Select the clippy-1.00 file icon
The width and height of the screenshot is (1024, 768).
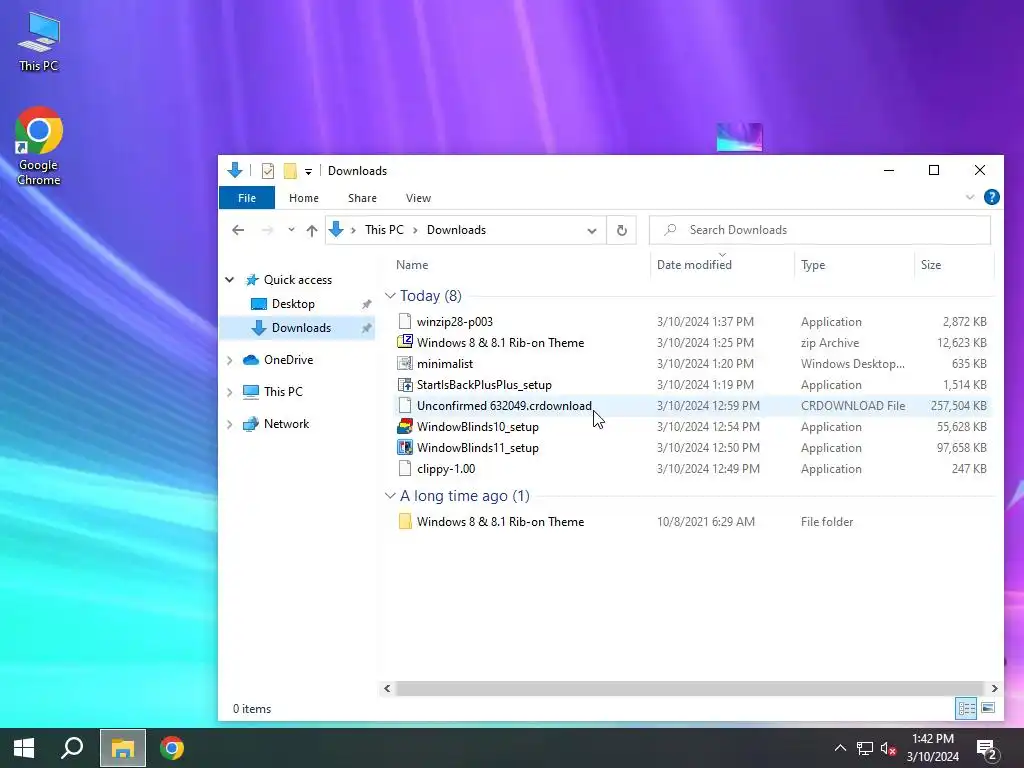click(x=405, y=468)
